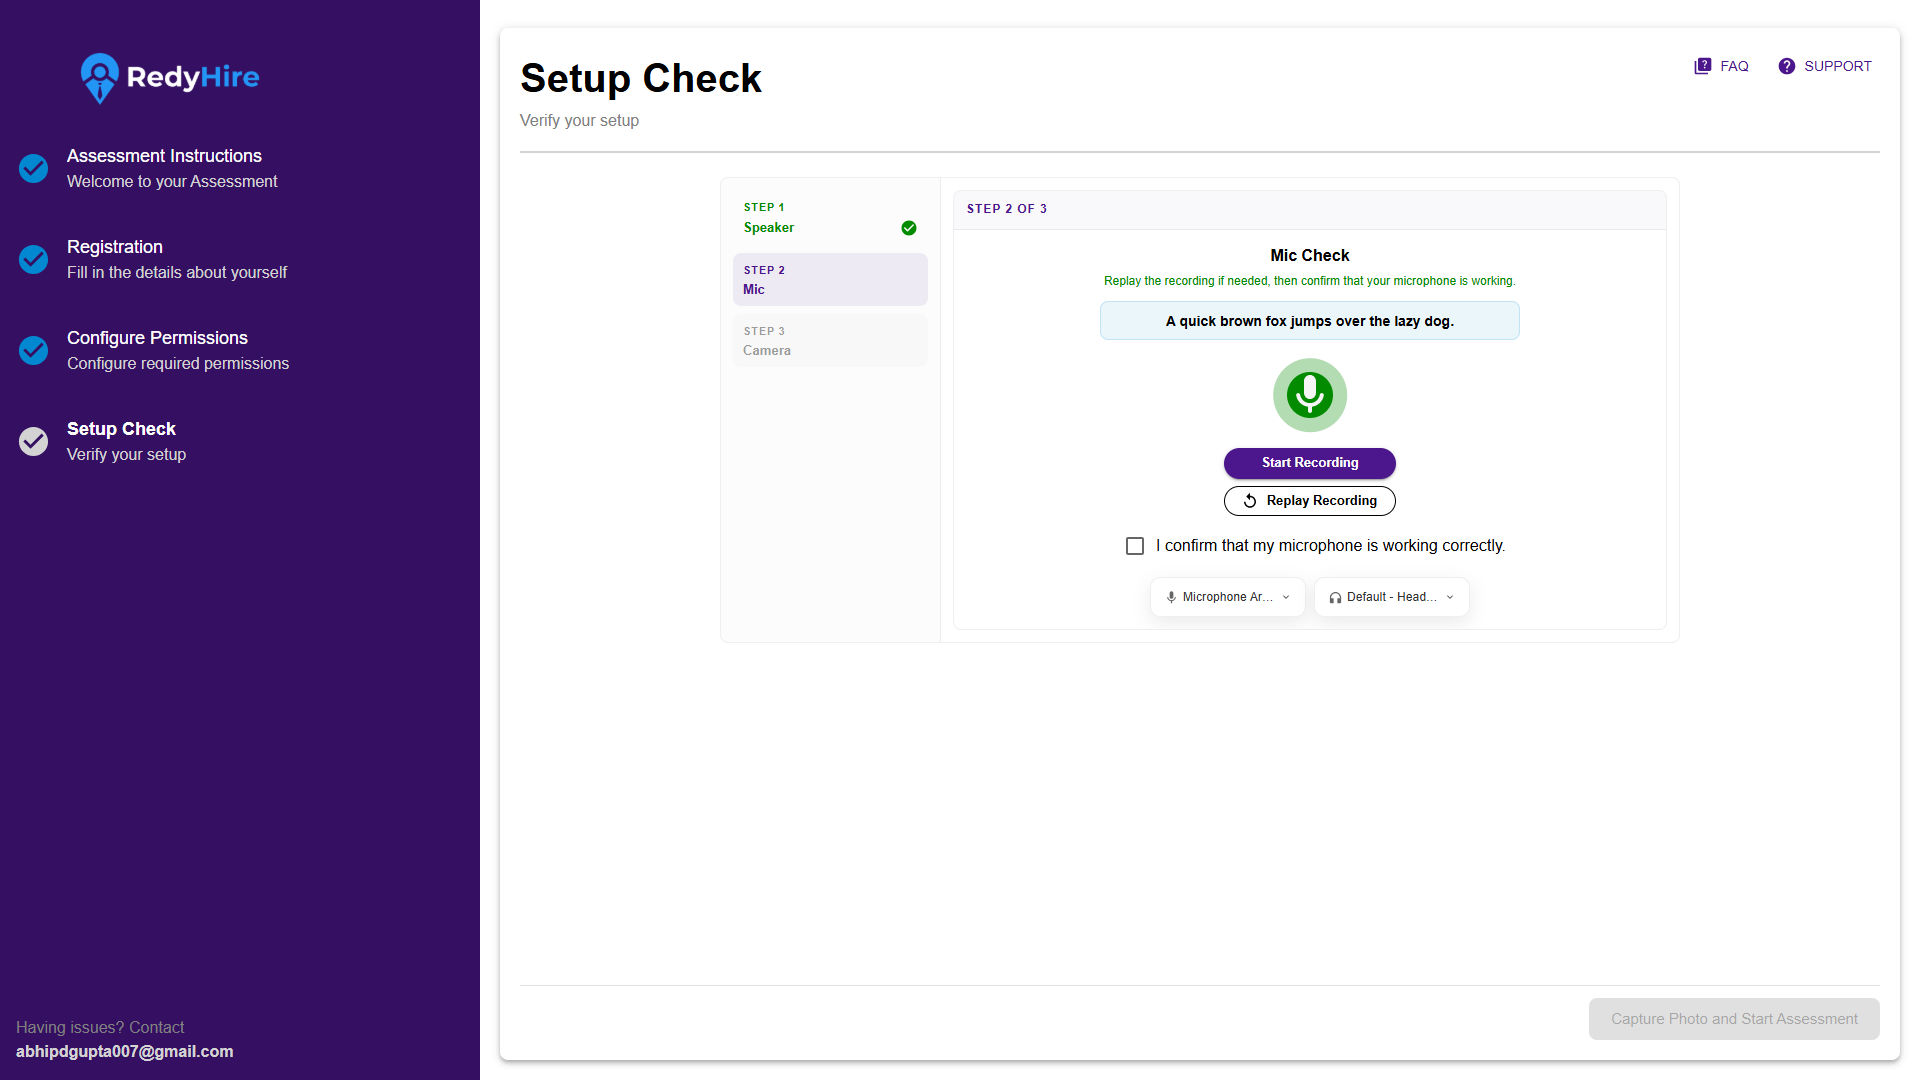Click the FAQ book icon
The height and width of the screenshot is (1080, 1920).
[1702, 66]
